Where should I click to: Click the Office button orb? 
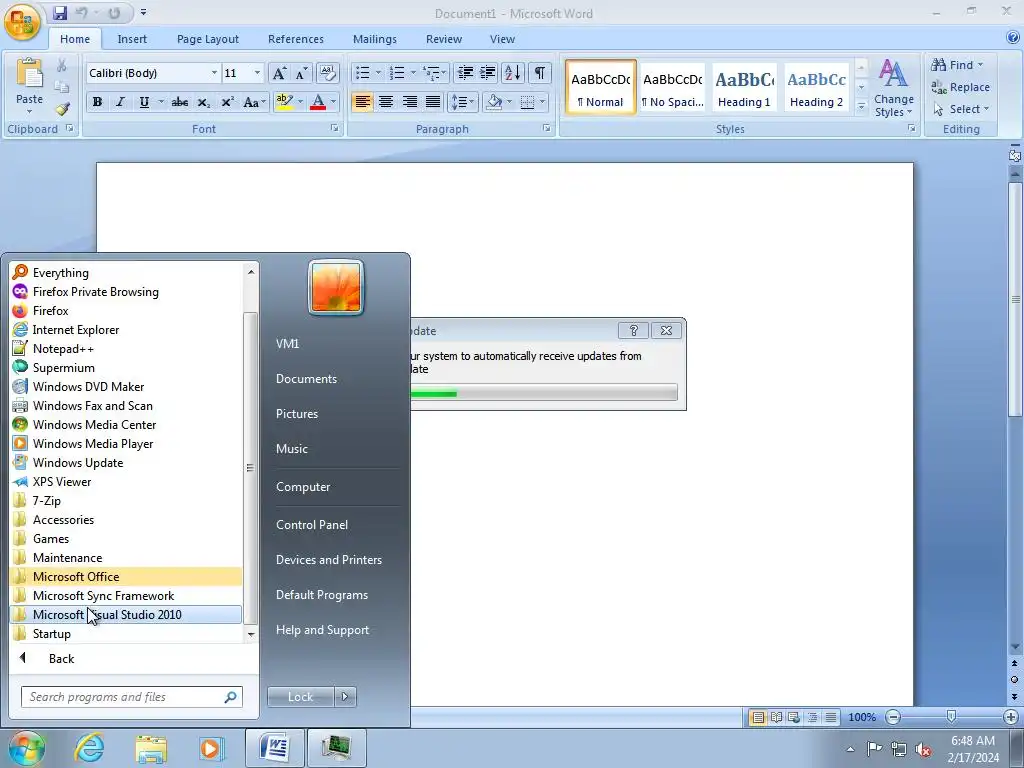coord(22,22)
